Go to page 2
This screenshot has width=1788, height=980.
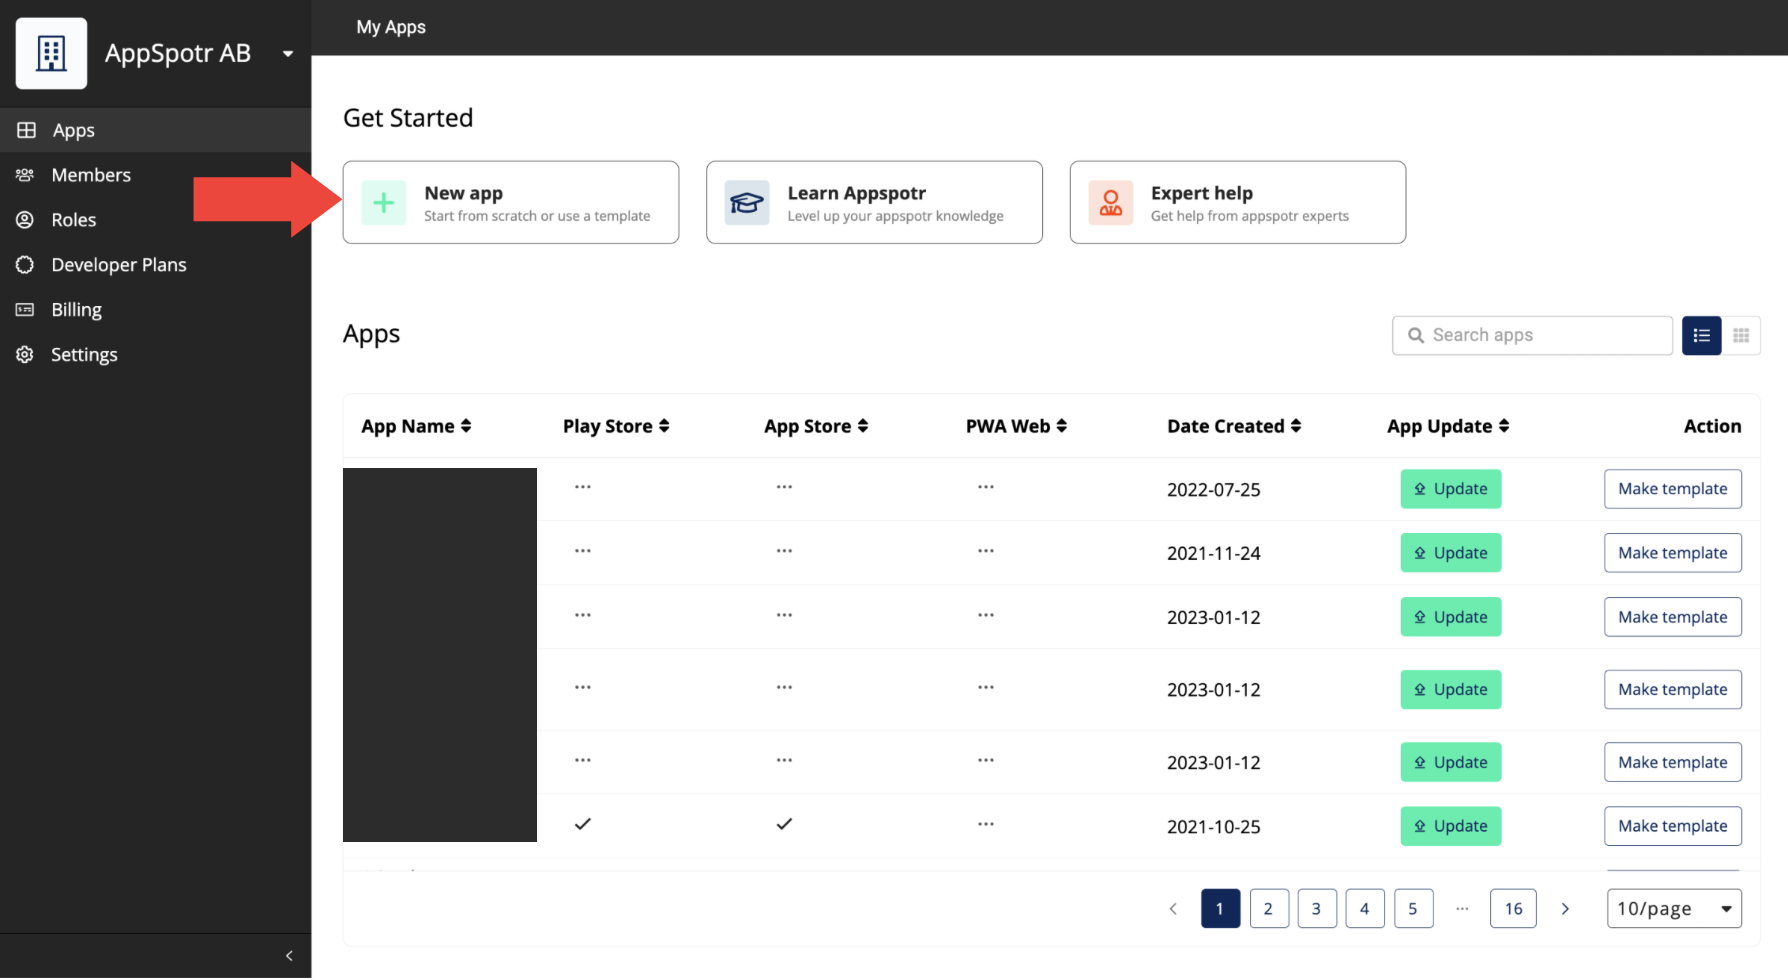tap(1268, 909)
